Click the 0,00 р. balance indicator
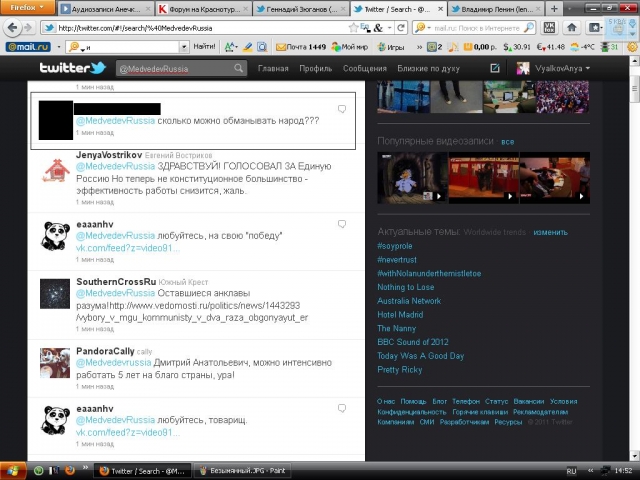This screenshot has height=480, width=640. click(481, 47)
